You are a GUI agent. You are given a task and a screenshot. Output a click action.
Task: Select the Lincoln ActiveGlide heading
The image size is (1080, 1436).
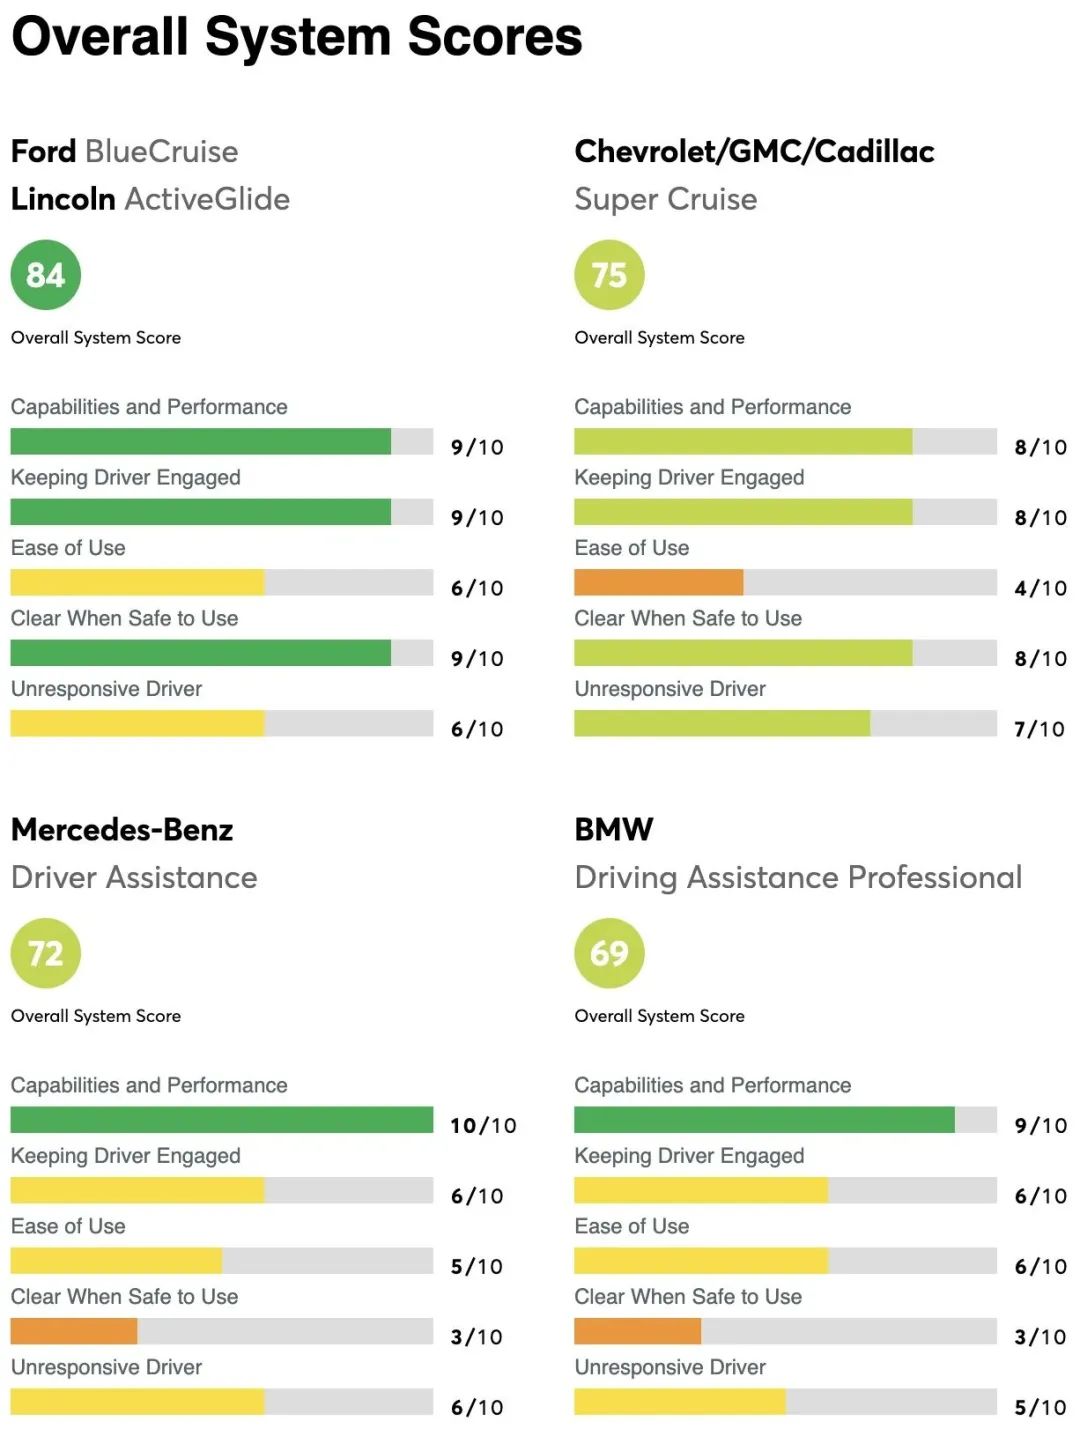[150, 199]
